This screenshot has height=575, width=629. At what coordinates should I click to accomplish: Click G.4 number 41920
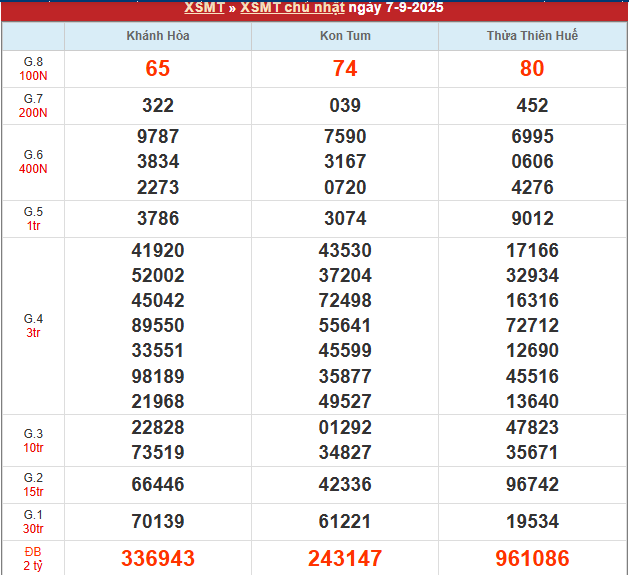tap(158, 250)
